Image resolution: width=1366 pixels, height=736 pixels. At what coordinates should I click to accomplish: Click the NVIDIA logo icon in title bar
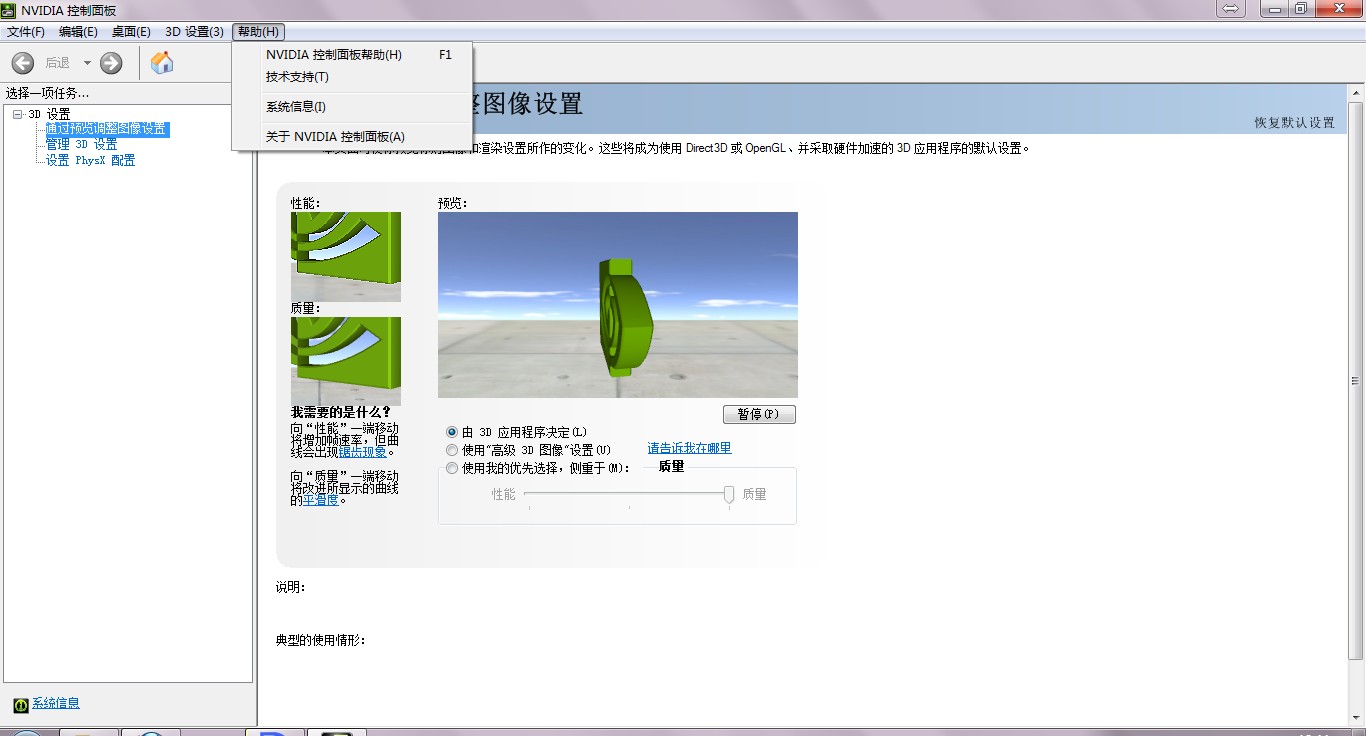click(9, 9)
